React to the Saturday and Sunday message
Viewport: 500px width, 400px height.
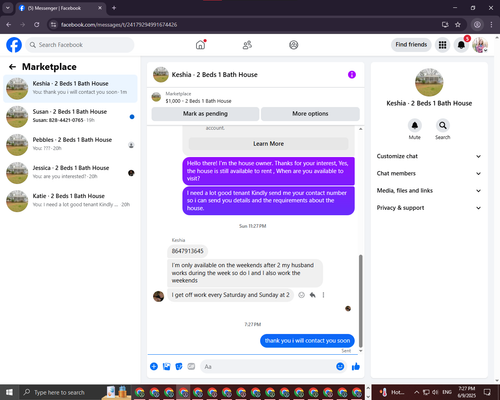[x=301, y=295]
